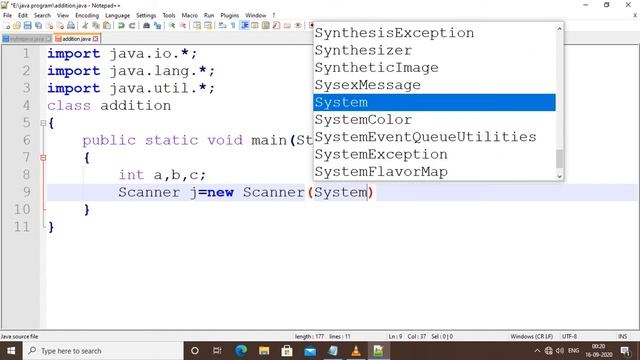Choose SystemException from the autocomplete list
The height and width of the screenshot is (360, 640).
434,154
